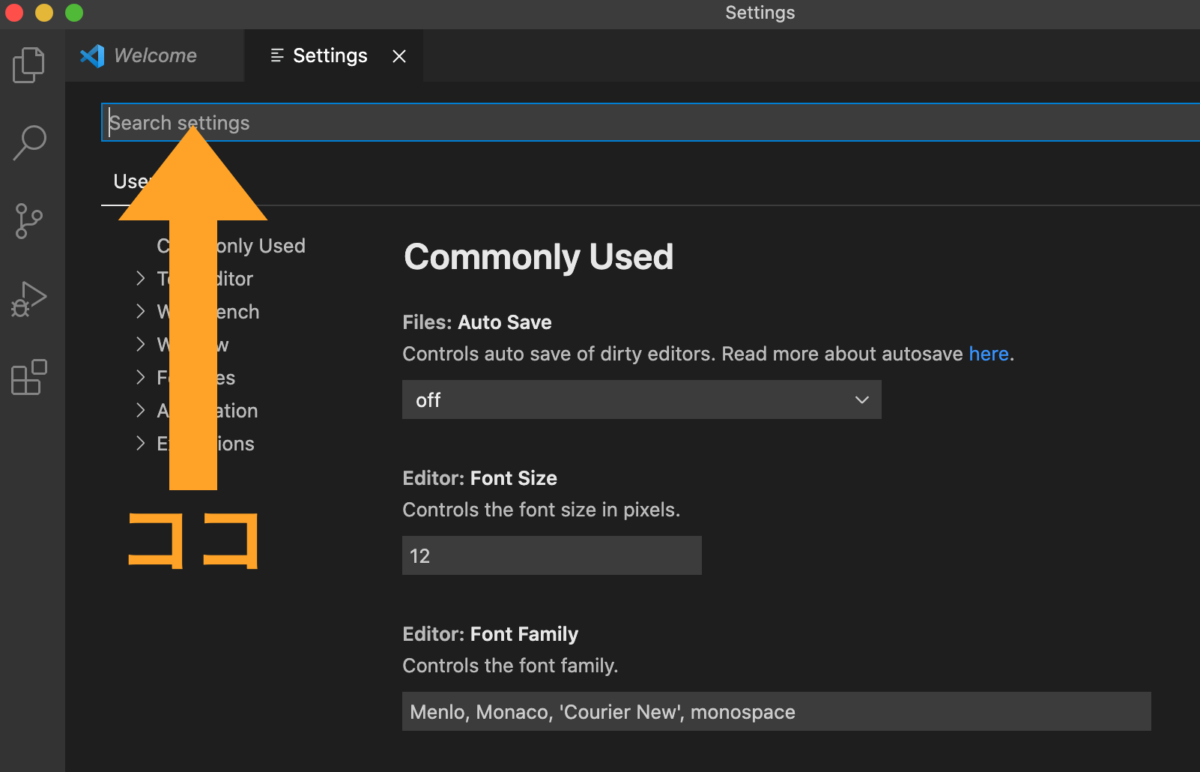Select the Search icon in the activity bar
1200x772 pixels.
(x=29, y=143)
